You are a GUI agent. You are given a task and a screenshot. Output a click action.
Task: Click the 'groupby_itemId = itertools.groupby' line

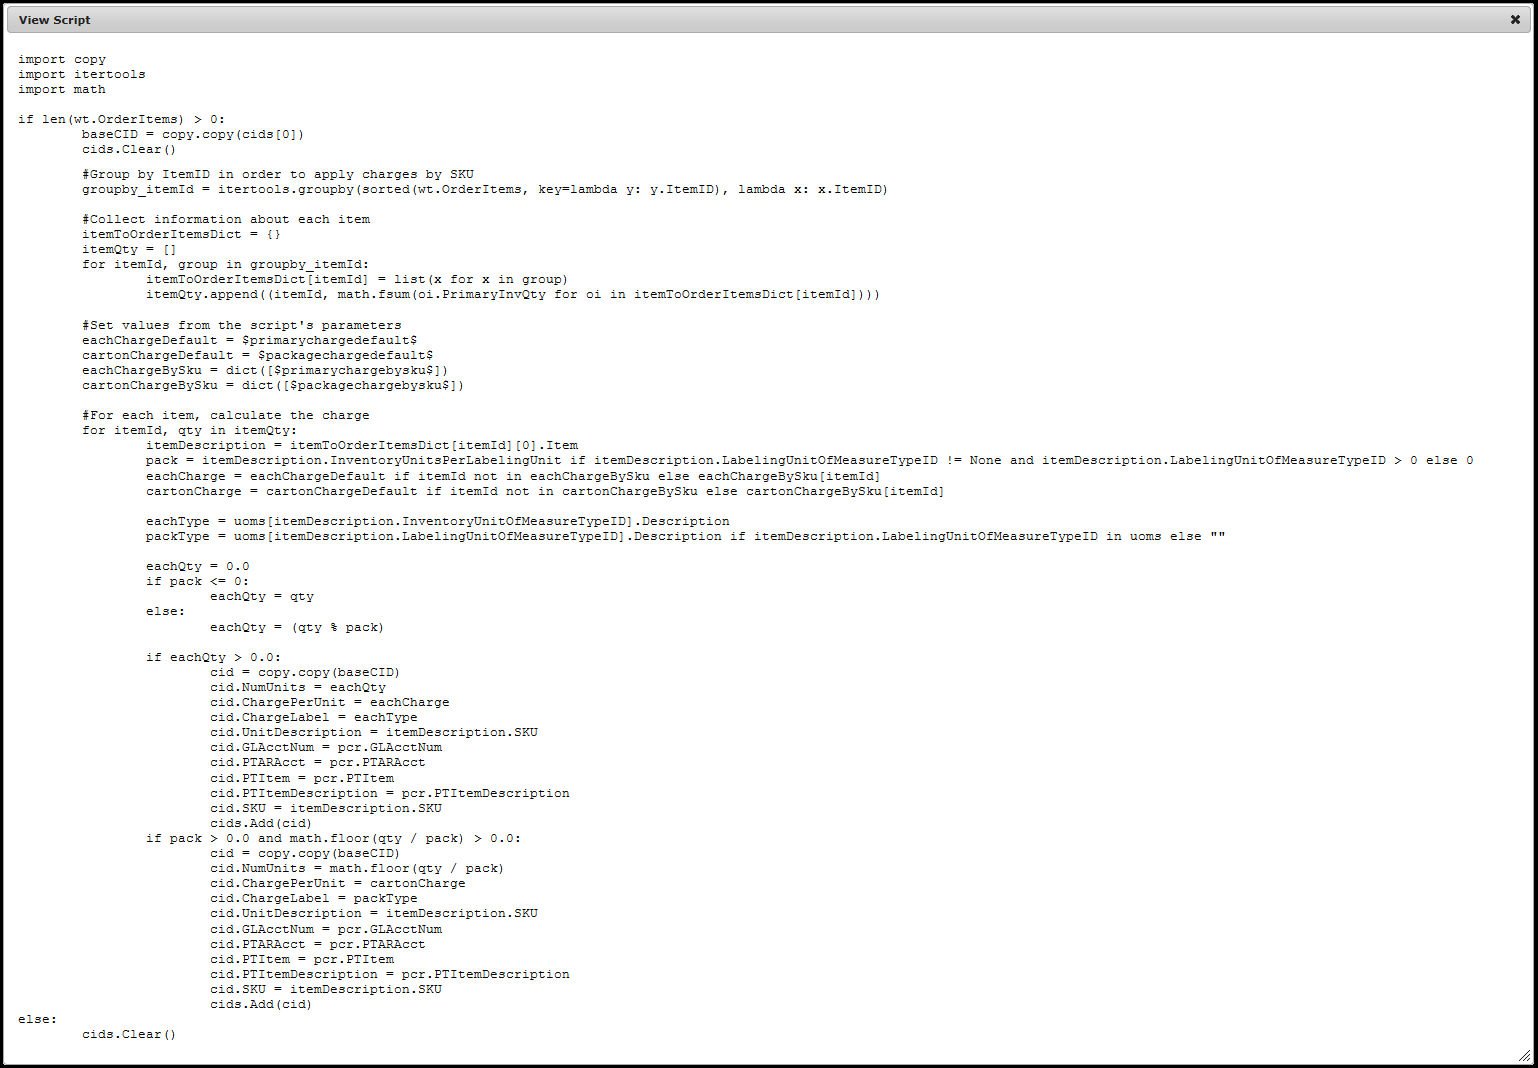coord(485,189)
